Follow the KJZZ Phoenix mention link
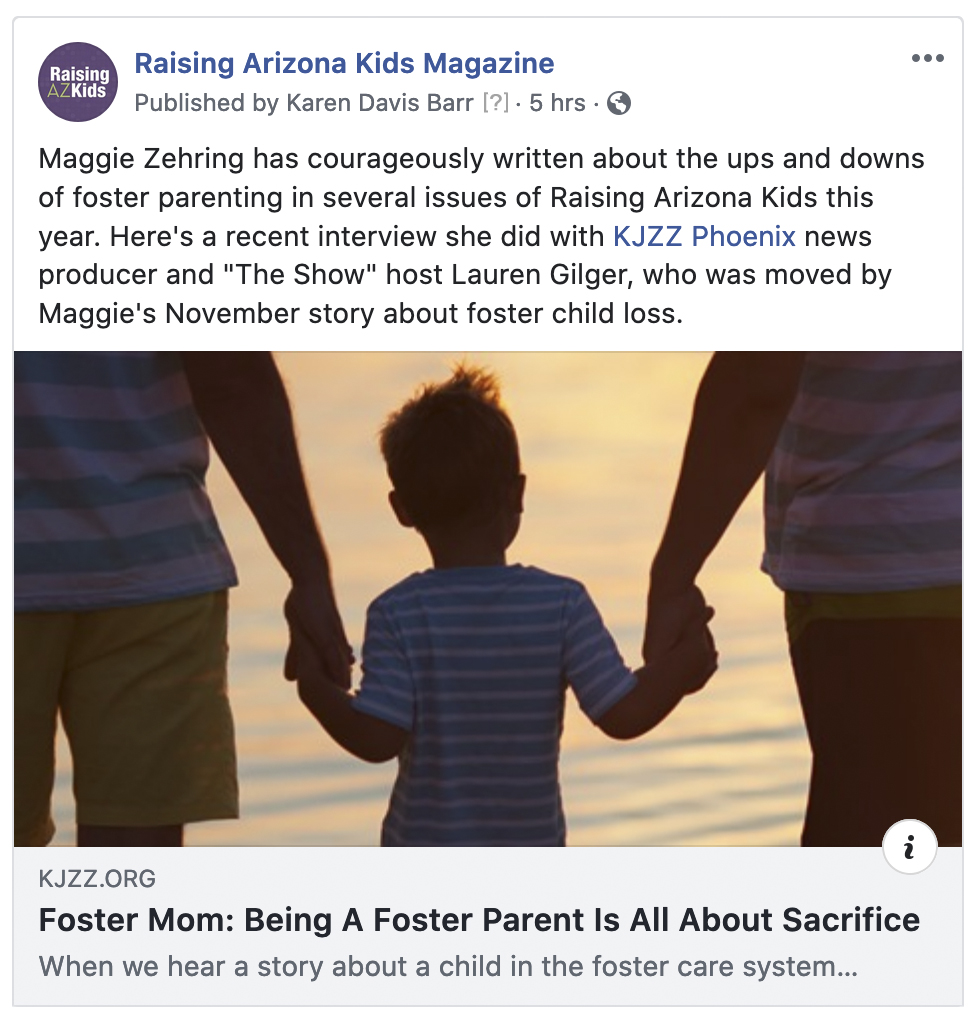978x1028 pixels. (x=704, y=237)
